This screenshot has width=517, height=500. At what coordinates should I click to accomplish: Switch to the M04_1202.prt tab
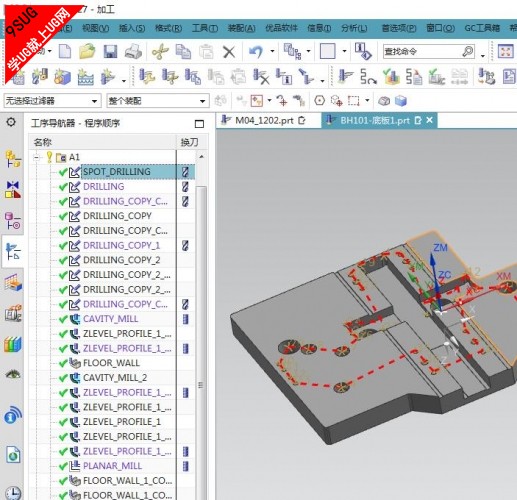264,120
